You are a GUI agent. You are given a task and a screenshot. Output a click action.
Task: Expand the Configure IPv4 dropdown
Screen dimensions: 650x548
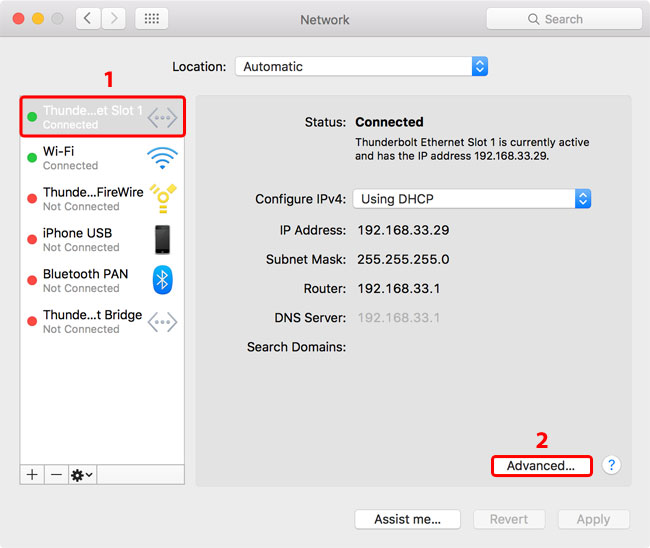pyautogui.click(x=473, y=199)
